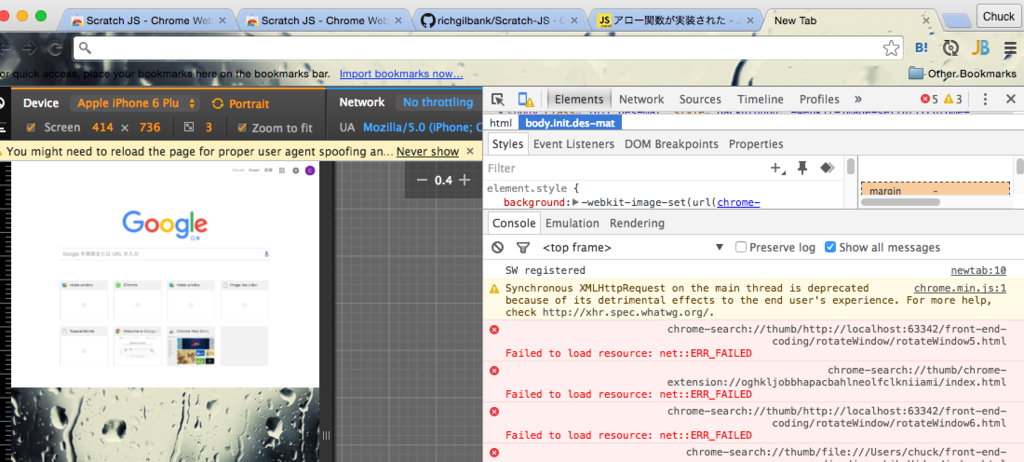Select the inspect element picker icon
The height and width of the screenshot is (462, 1024).
pos(498,99)
